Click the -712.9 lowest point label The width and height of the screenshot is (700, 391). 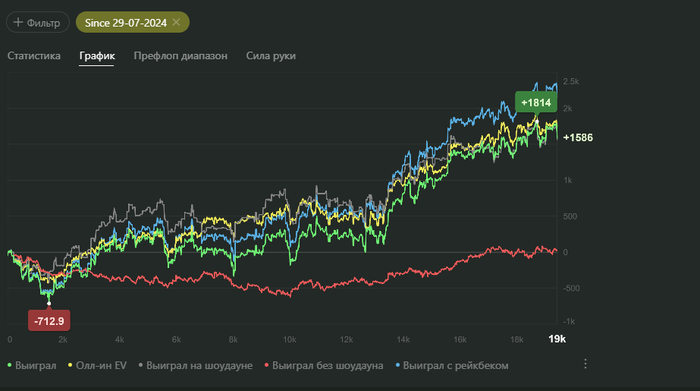tap(49, 321)
